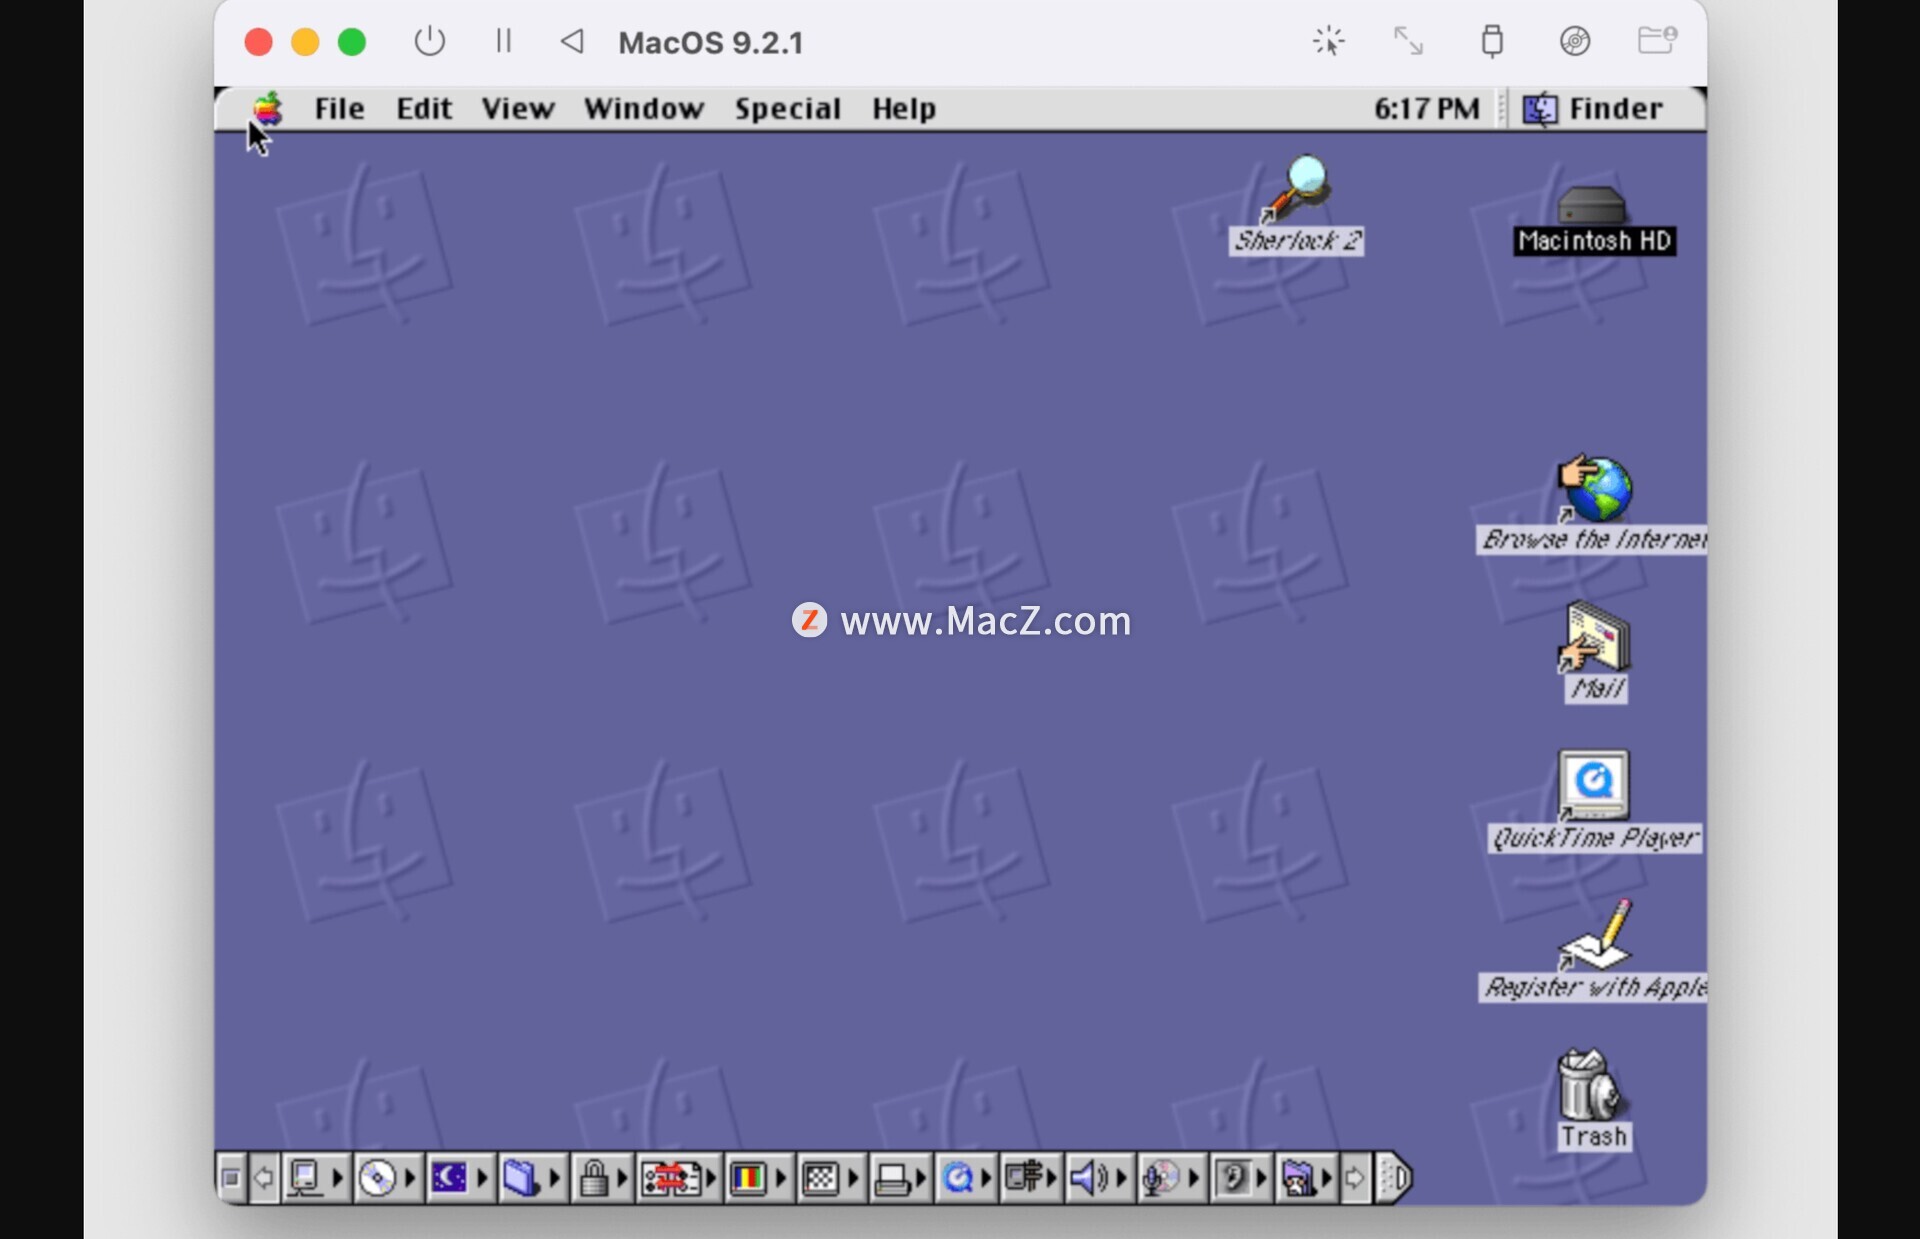Click the Control Strip close box
Screen dimensions: 1920x1239
[x=231, y=1179]
